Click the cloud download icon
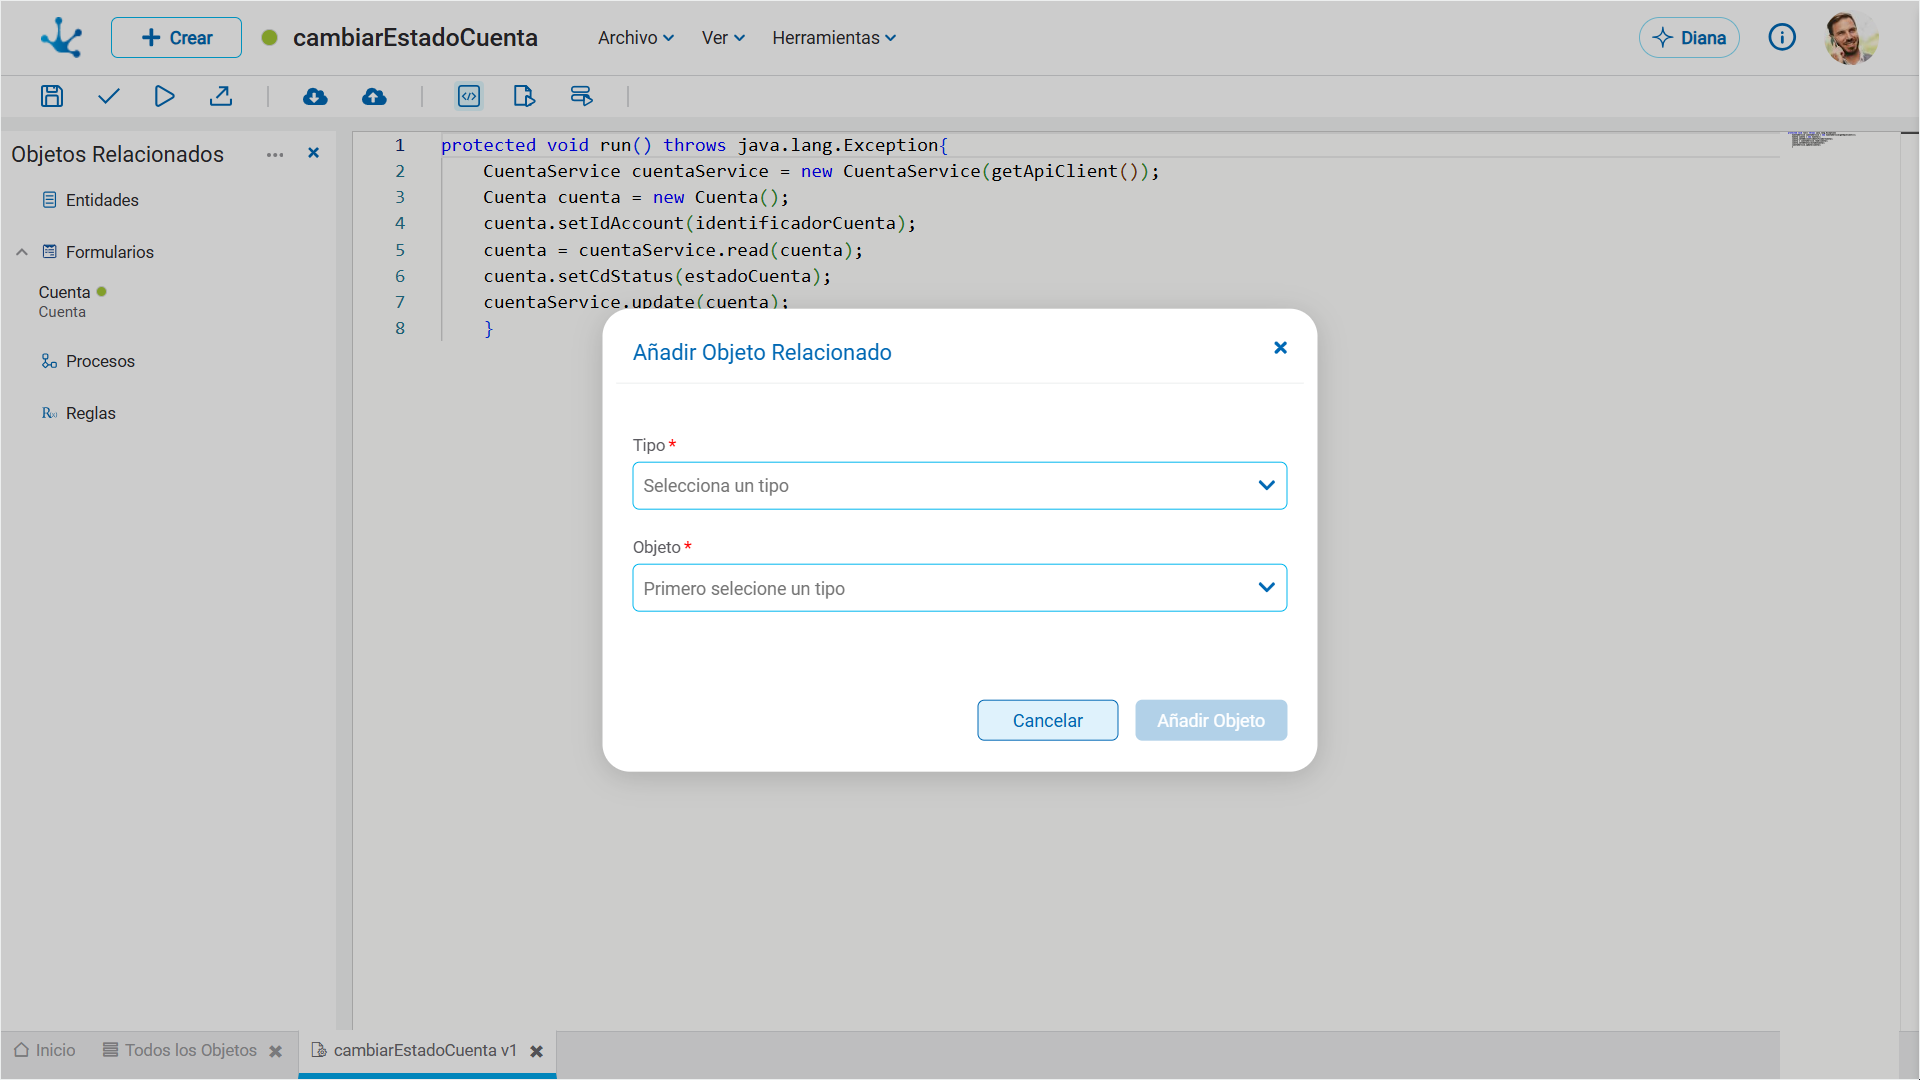The height and width of the screenshot is (1080, 1920). point(315,96)
